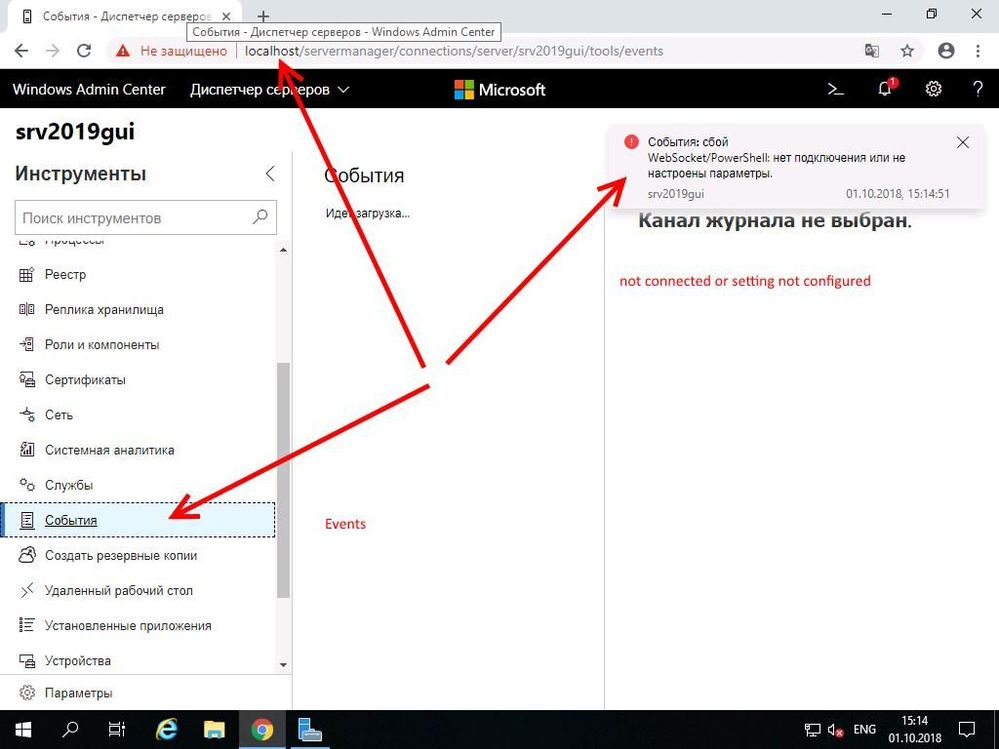The image size is (999, 749).
Task: Click the Devices (Устройства) icon
Action: tap(27, 660)
